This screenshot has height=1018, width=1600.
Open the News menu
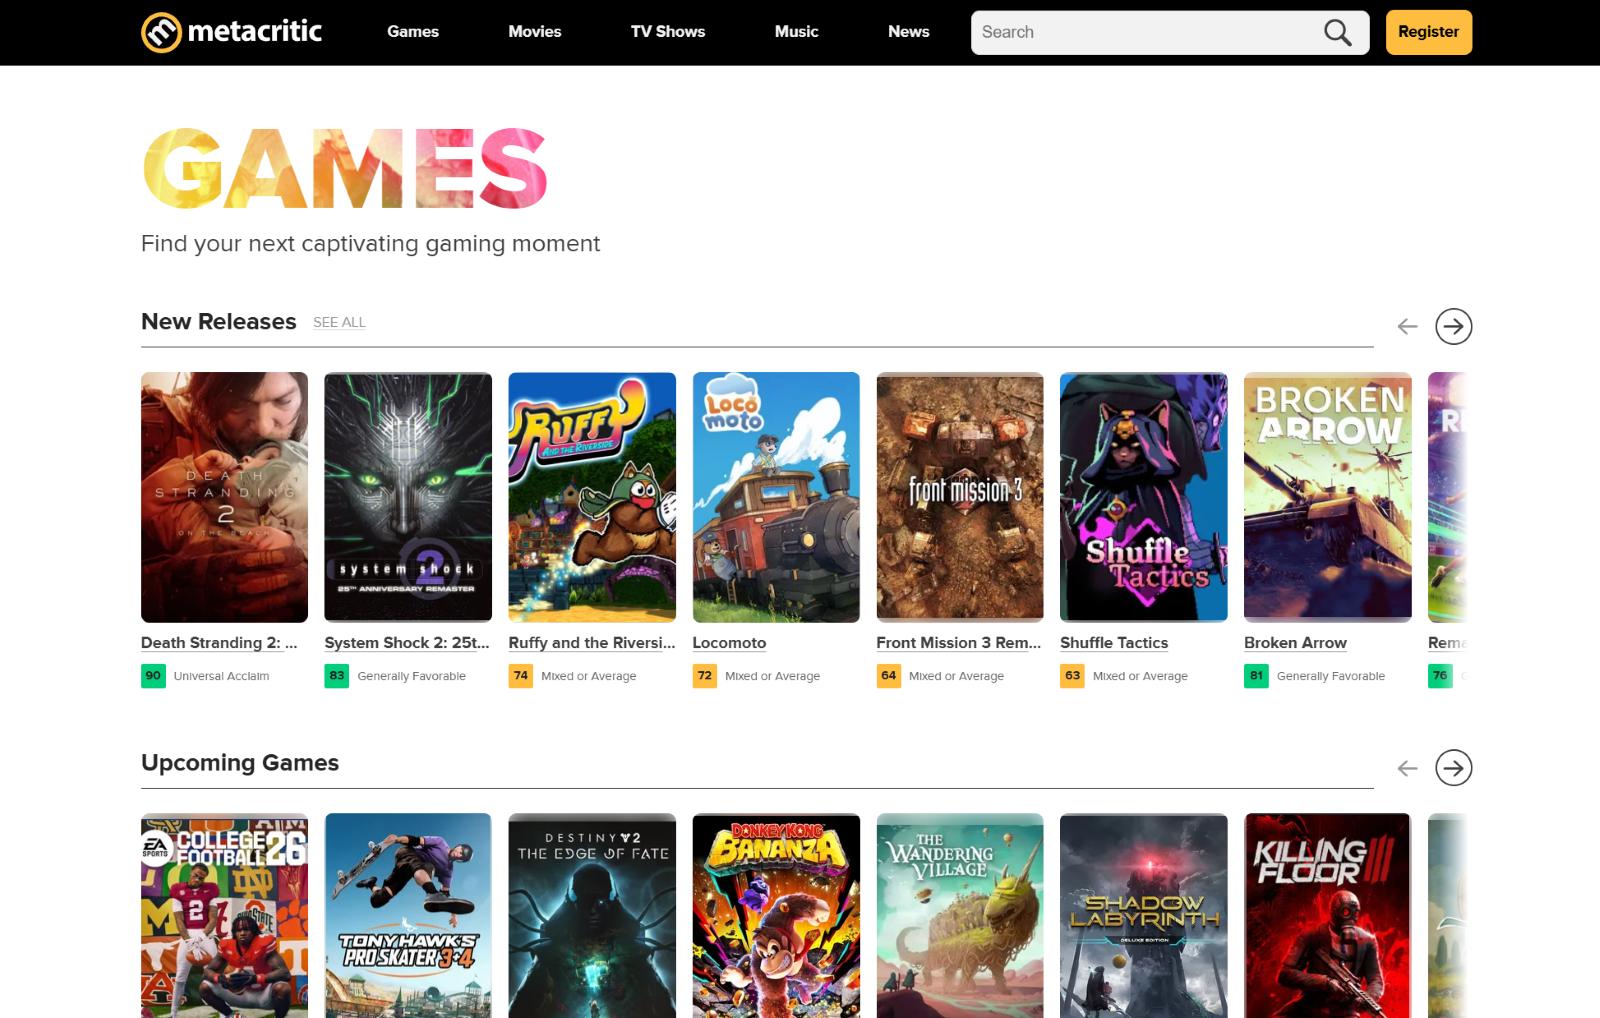[x=909, y=32]
